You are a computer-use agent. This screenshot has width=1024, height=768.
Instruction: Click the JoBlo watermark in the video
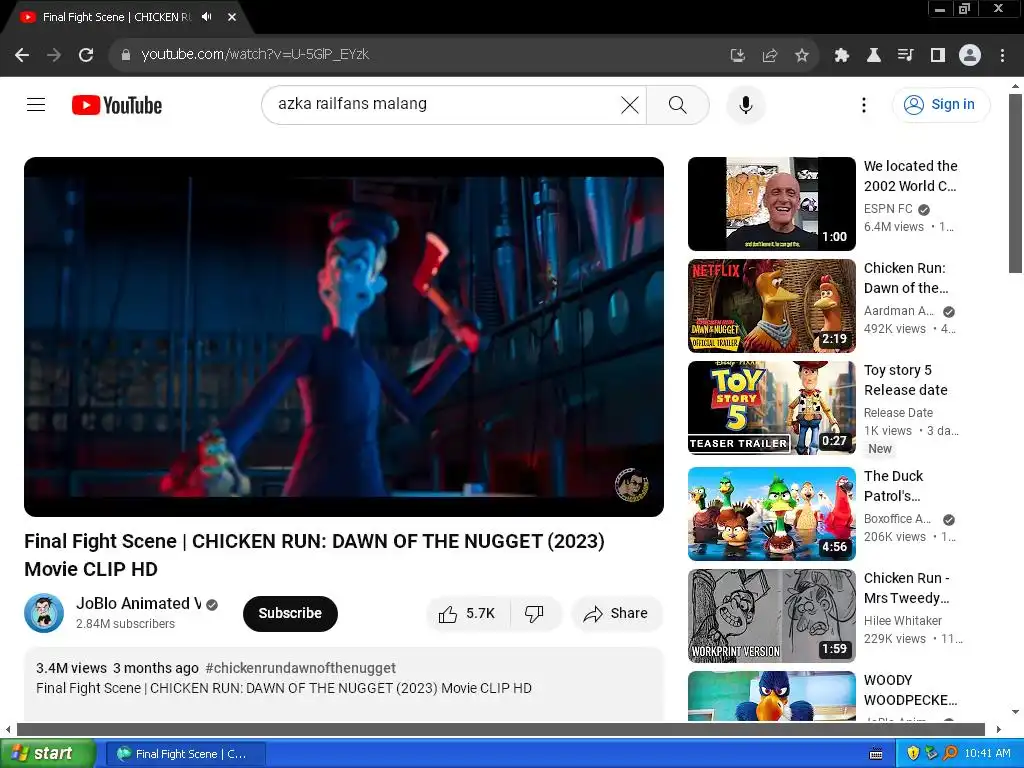pyautogui.click(x=632, y=485)
